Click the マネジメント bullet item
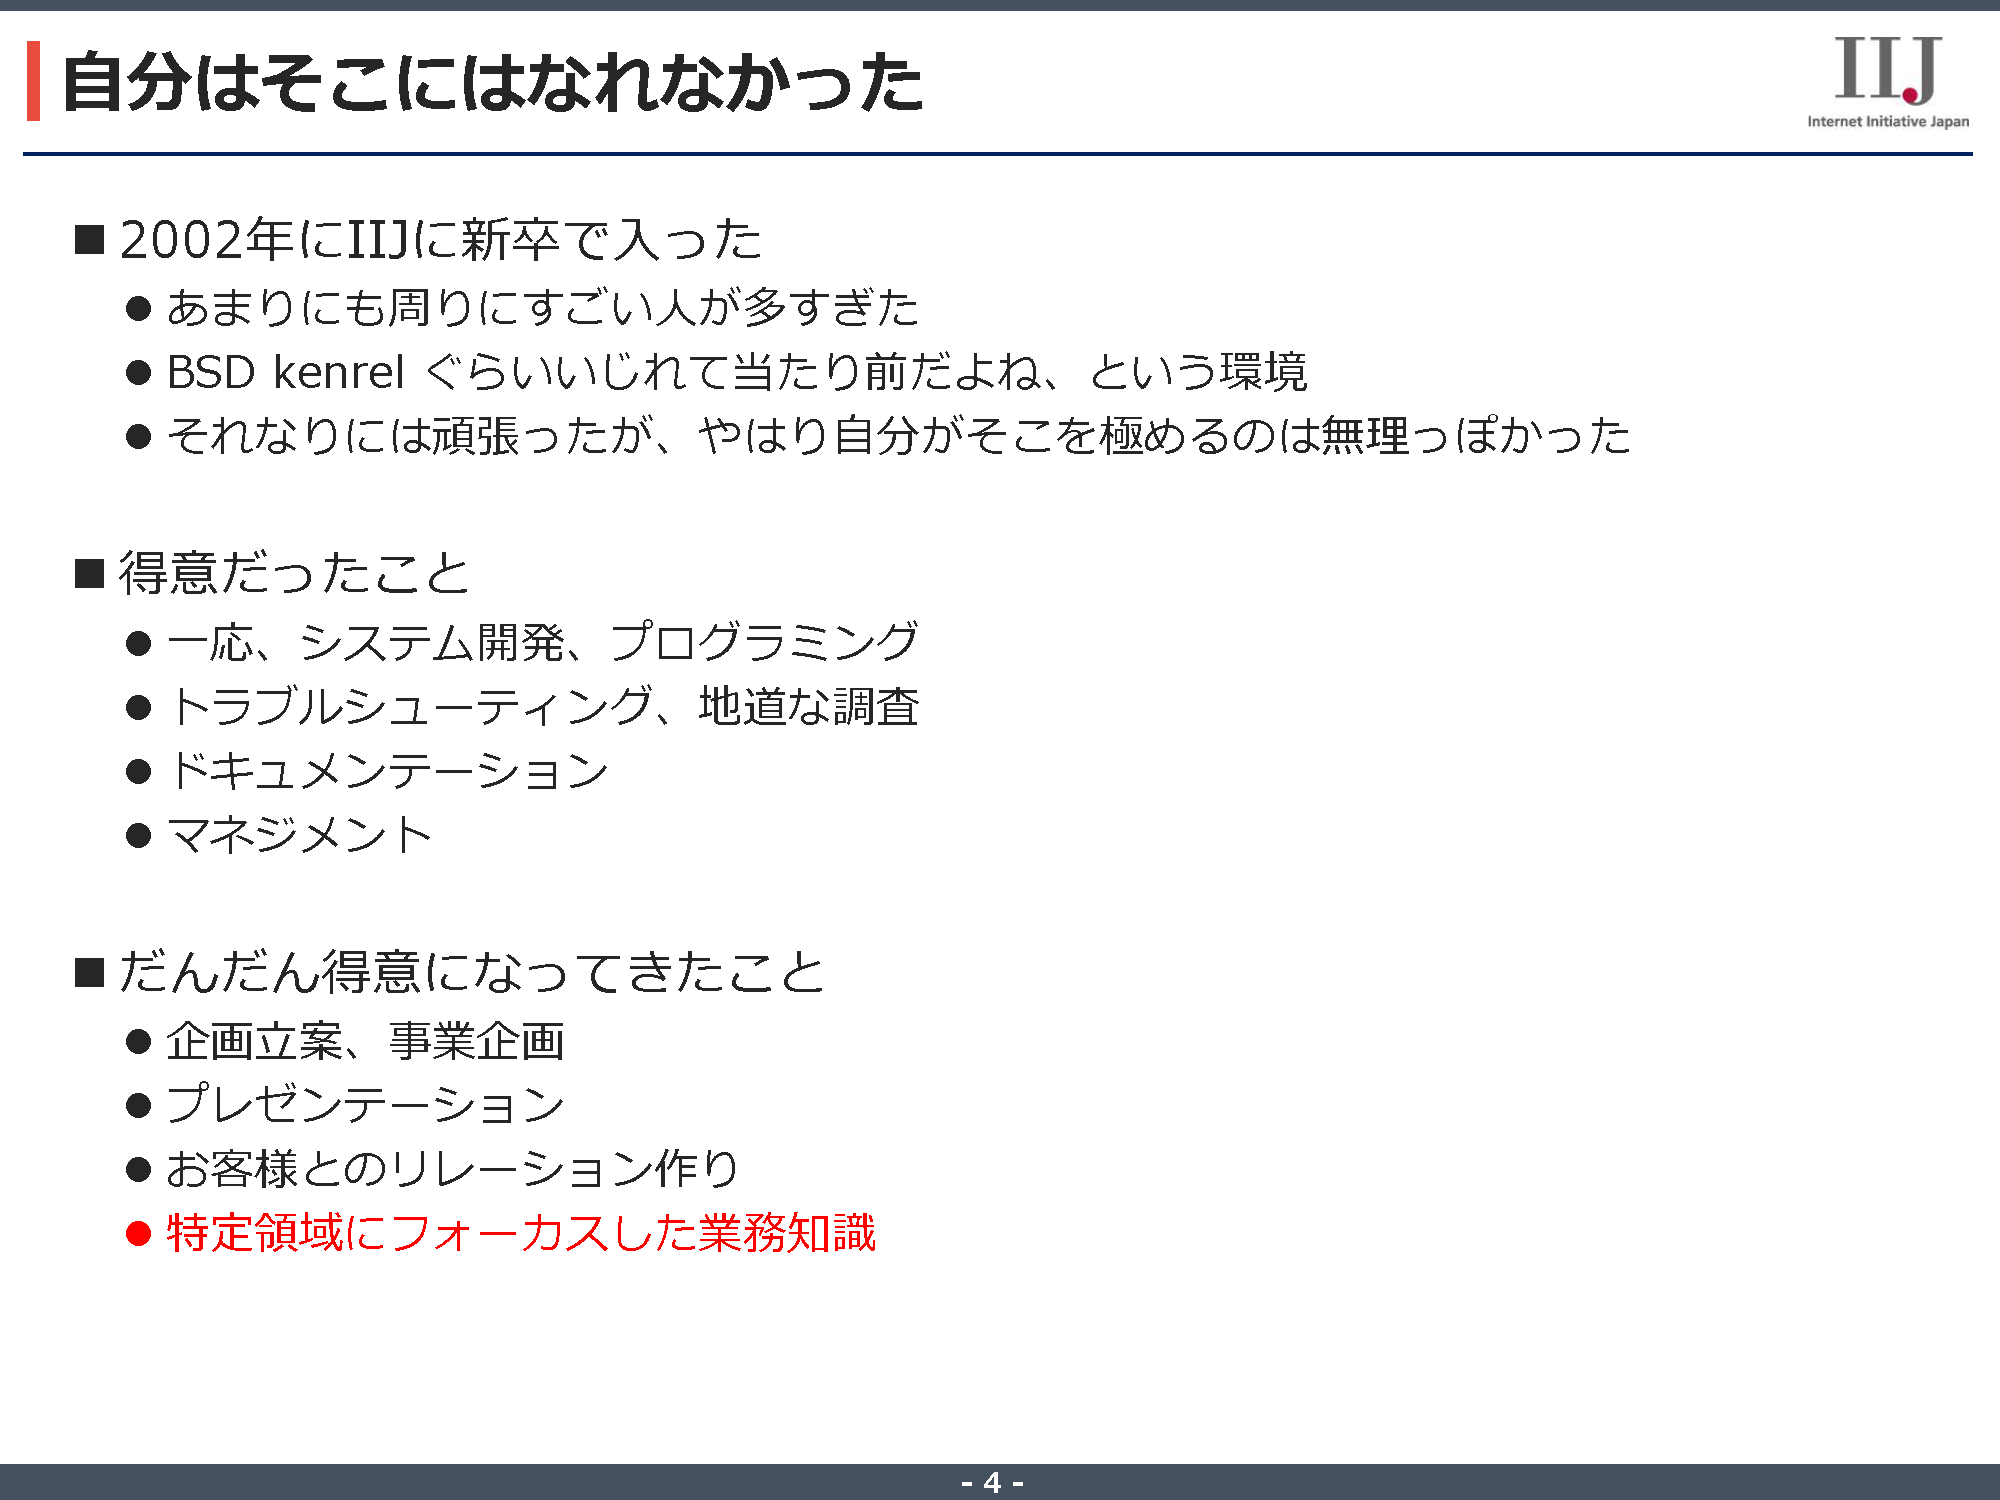The image size is (2000, 1500). point(299,835)
